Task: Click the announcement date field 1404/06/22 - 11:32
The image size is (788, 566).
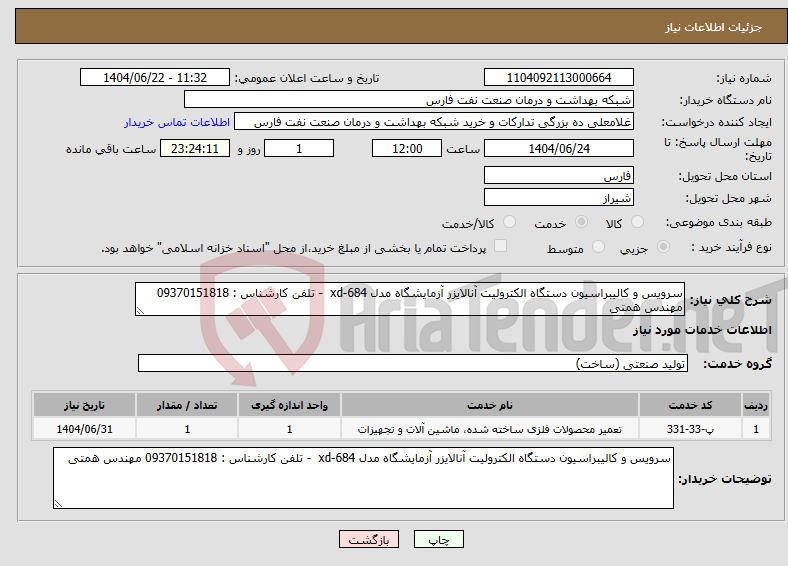Action: point(155,77)
